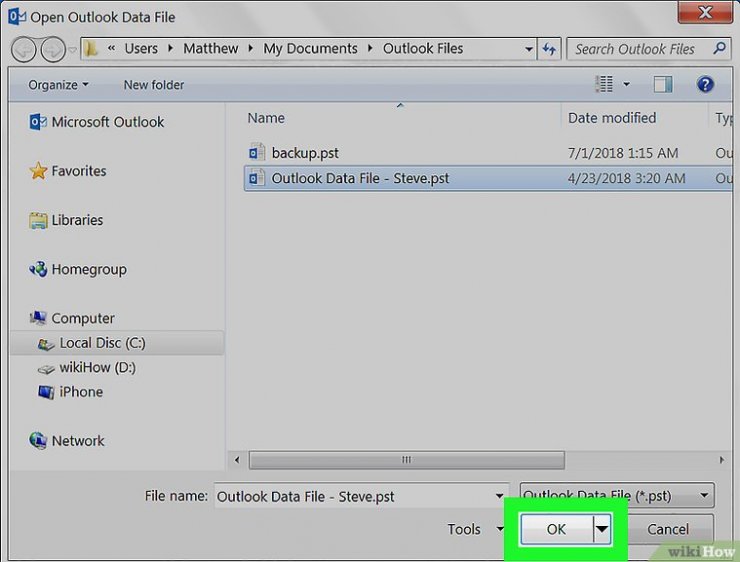Select iPhone device in navigation pane

(x=81, y=392)
